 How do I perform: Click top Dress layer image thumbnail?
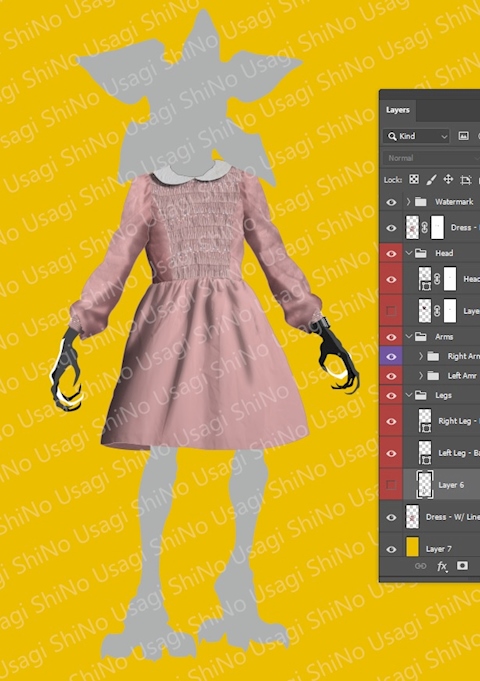pyautogui.click(x=412, y=228)
